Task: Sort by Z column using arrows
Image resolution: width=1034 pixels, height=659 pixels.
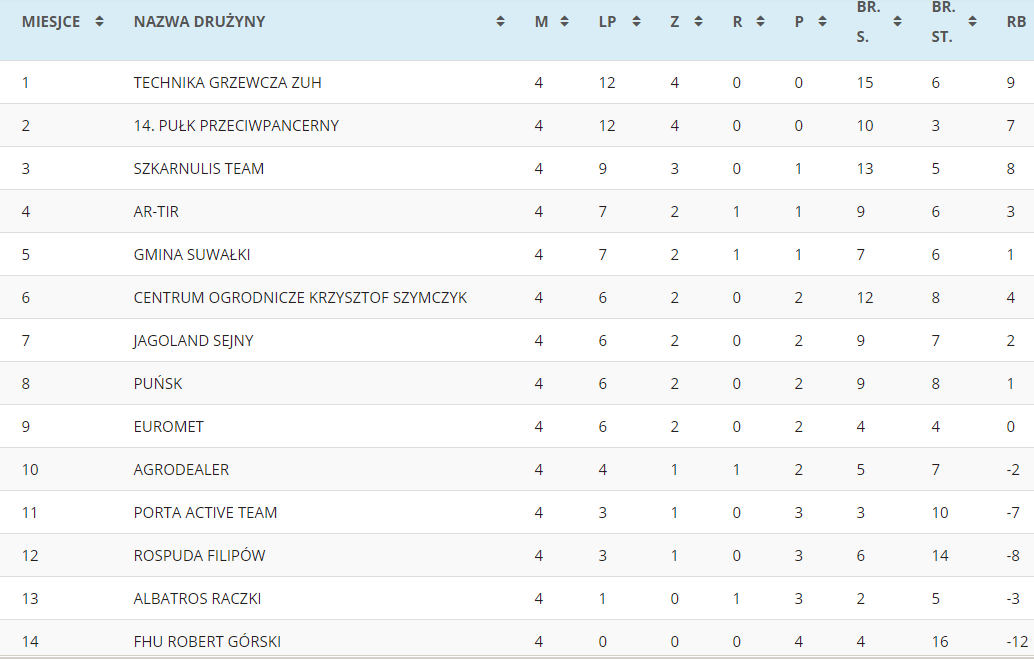Action: [x=698, y=22]
